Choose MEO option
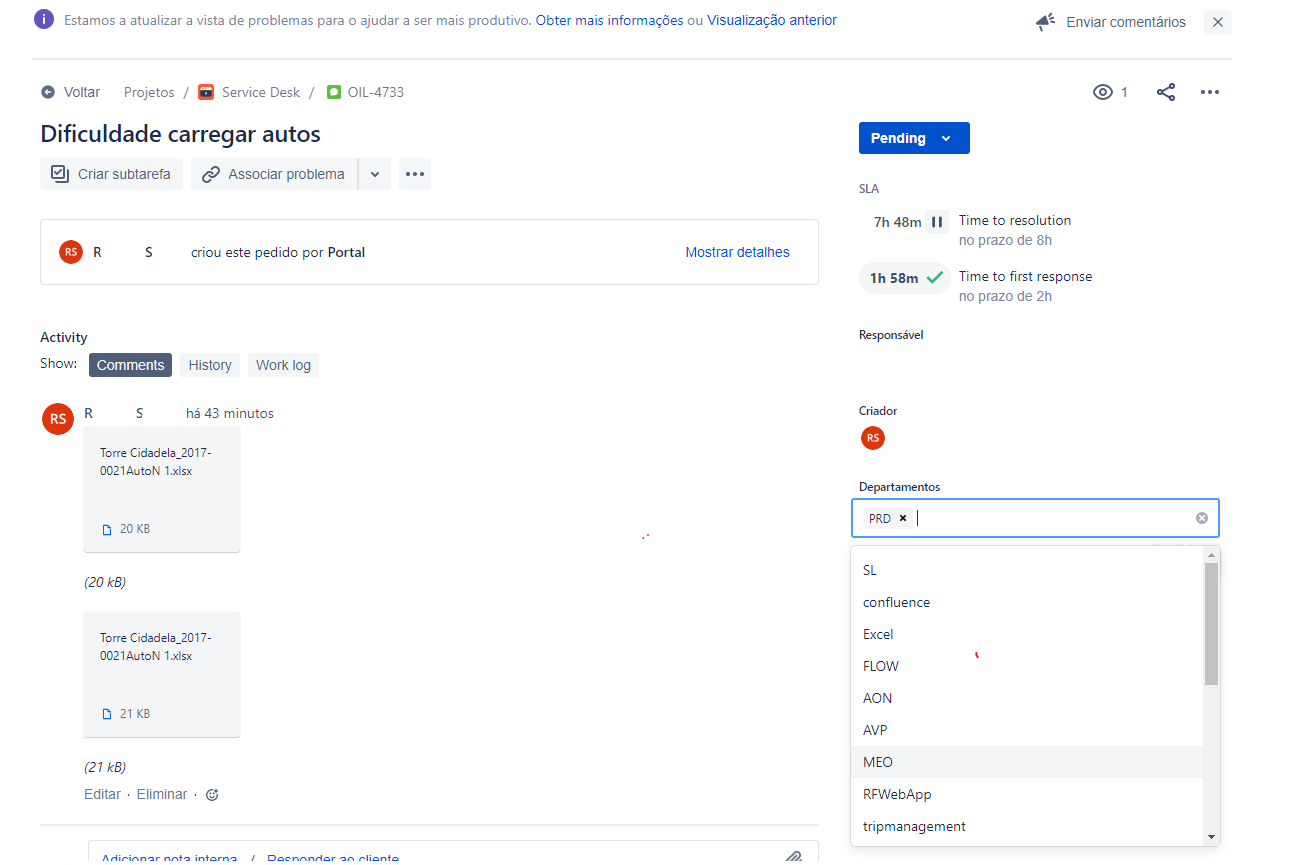The height and width of the screenshot is (865, 1305). (1027, 762)
